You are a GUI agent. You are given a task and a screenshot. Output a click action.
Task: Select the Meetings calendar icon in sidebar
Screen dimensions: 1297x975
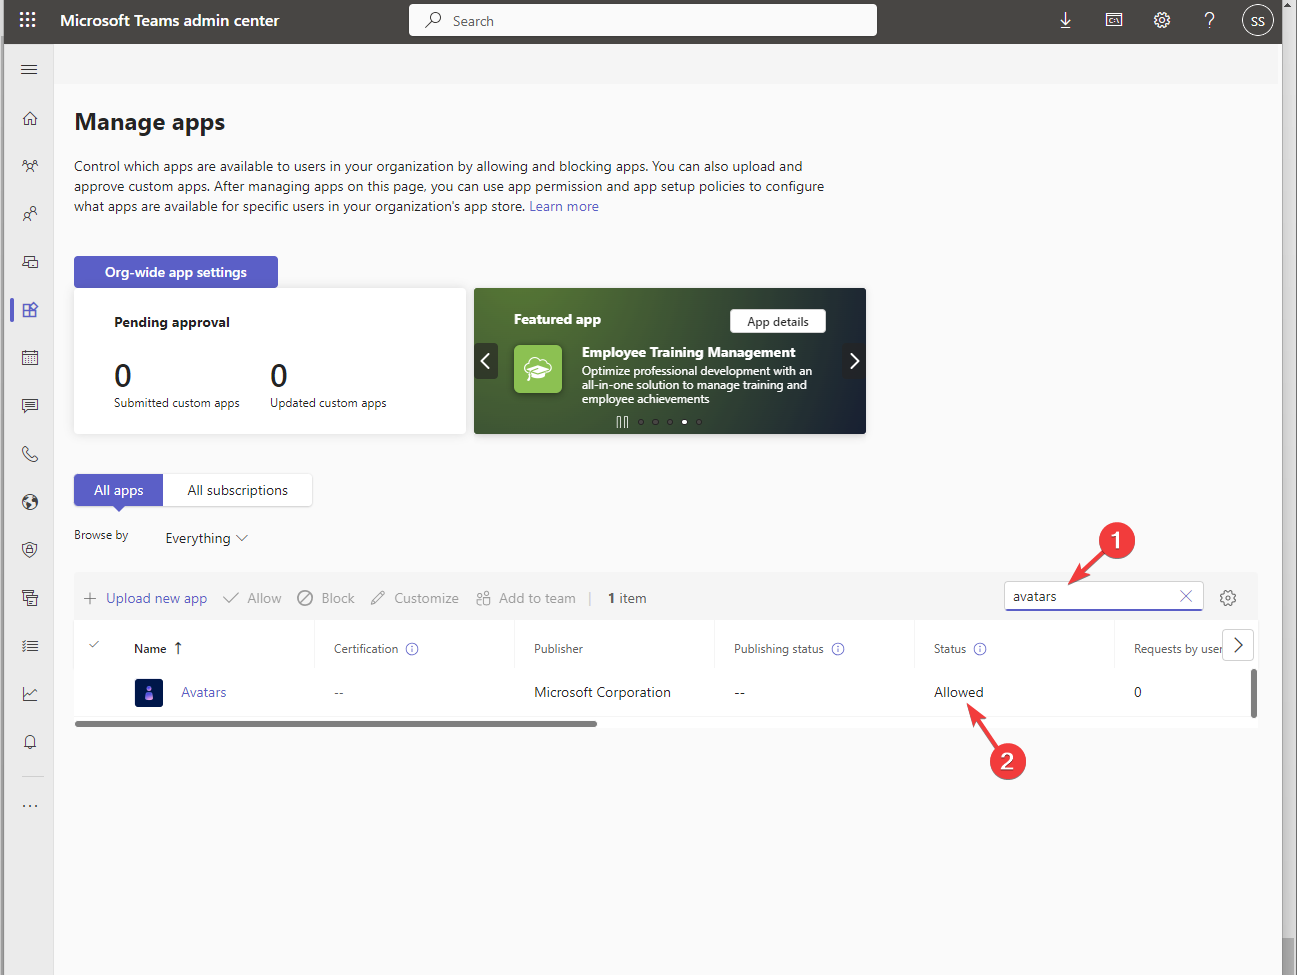click(x=29, y=357)
